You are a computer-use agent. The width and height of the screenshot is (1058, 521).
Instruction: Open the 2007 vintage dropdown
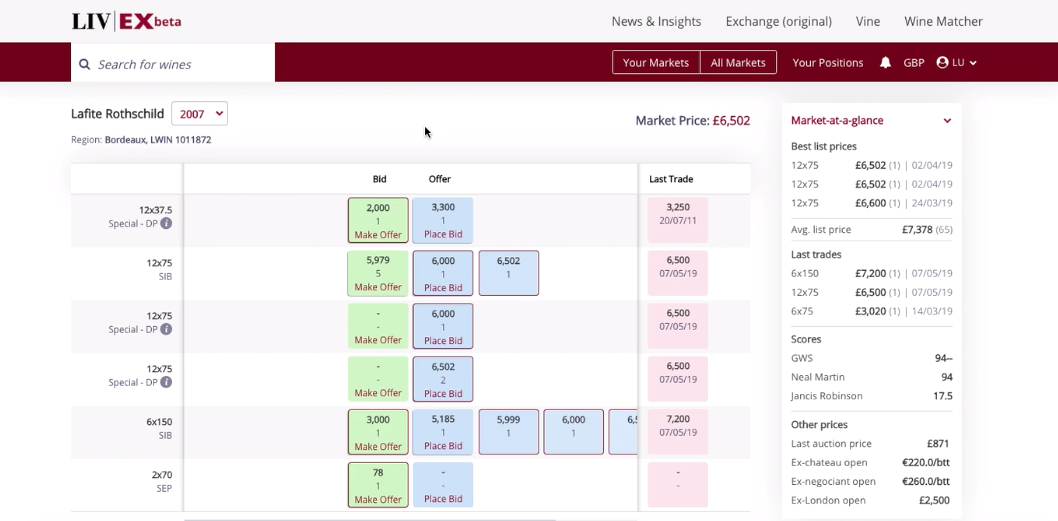200,113
